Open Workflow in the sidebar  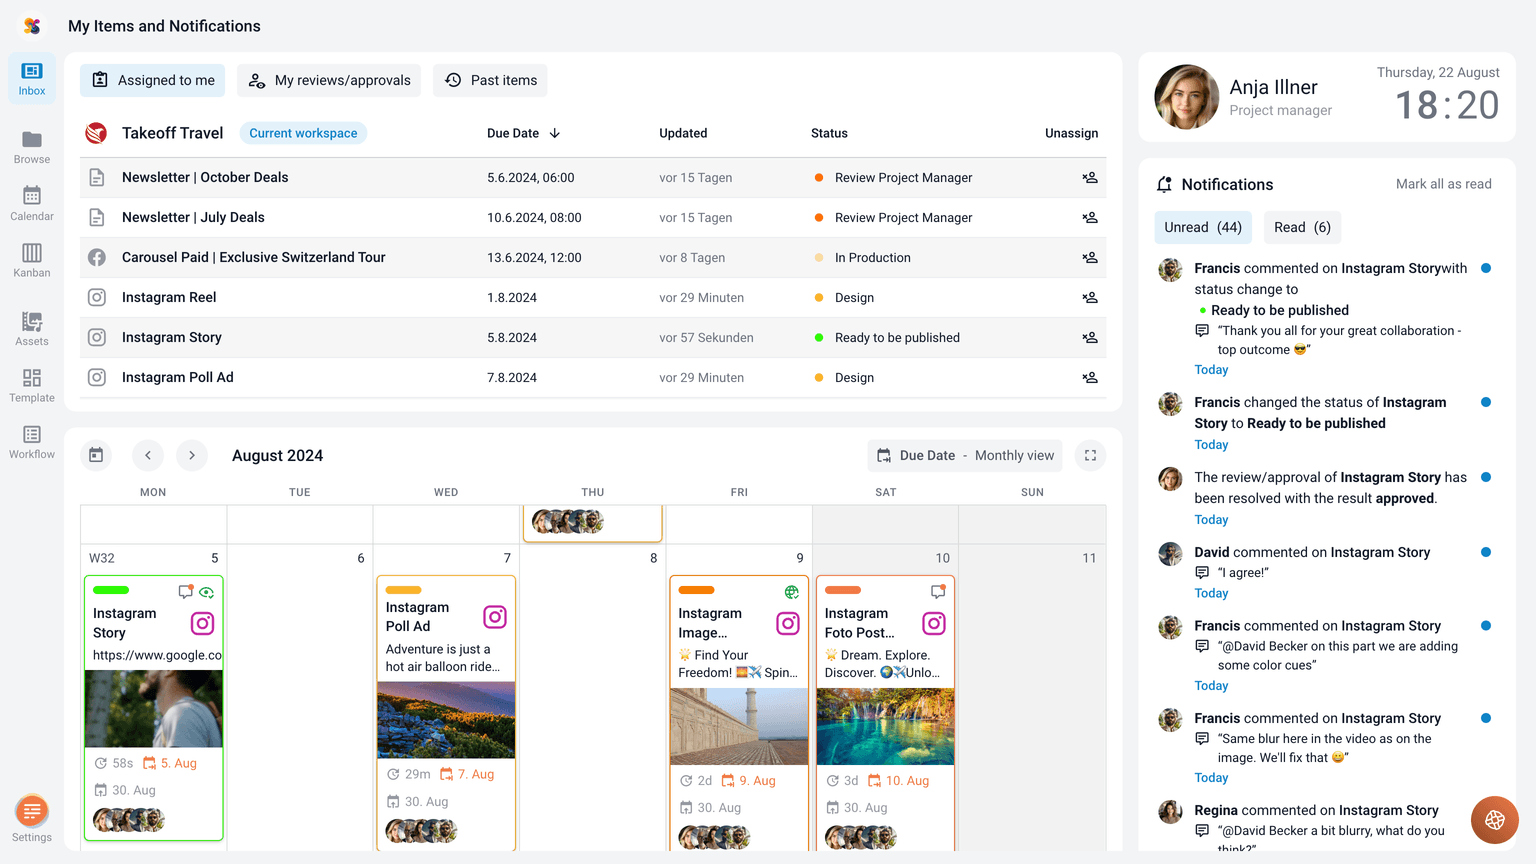coord(32,442)
